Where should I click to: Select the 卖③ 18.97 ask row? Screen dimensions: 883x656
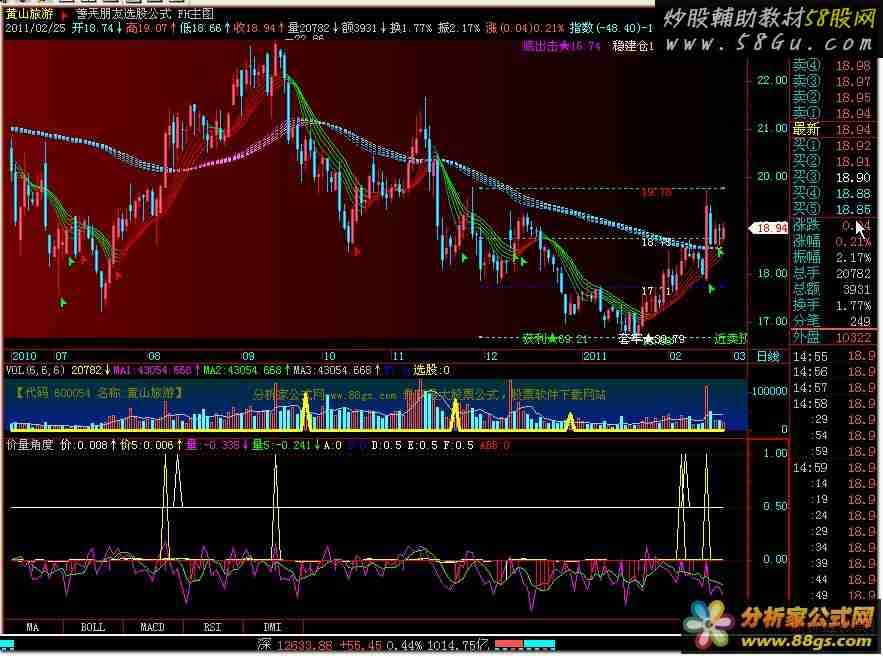coord(832,82)
